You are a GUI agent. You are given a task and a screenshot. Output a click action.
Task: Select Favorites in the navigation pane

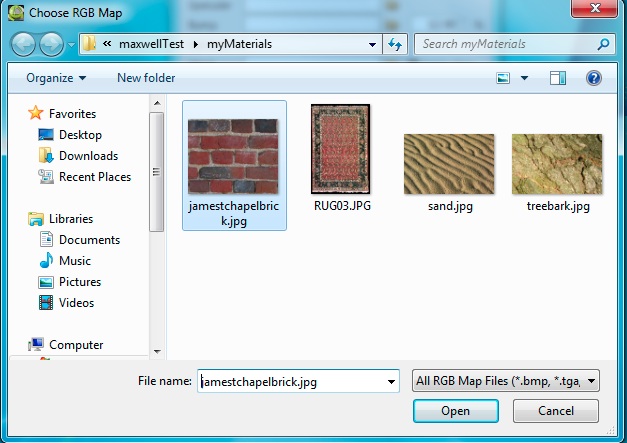(x=72, y=114)
